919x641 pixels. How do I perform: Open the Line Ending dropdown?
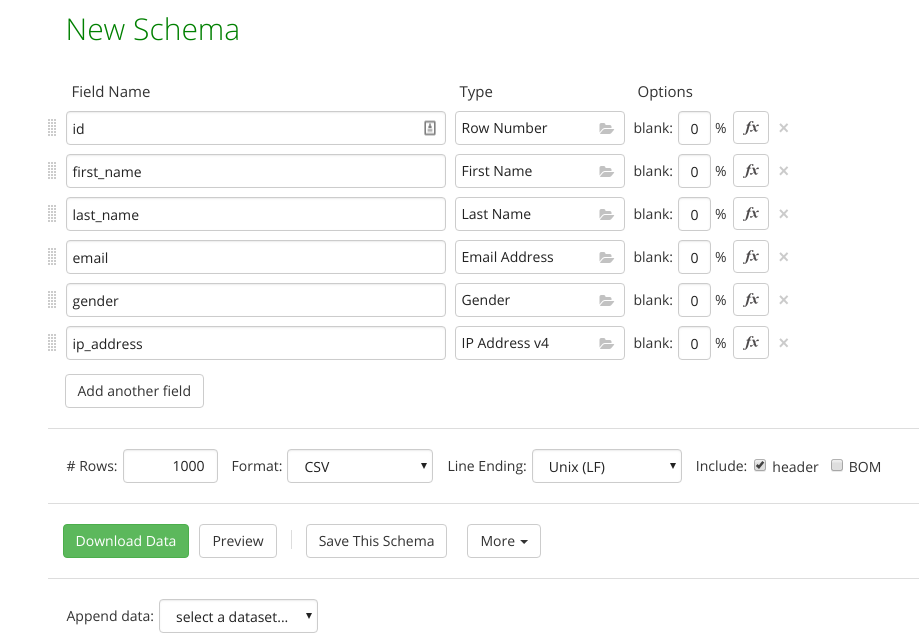click(606, 465)
